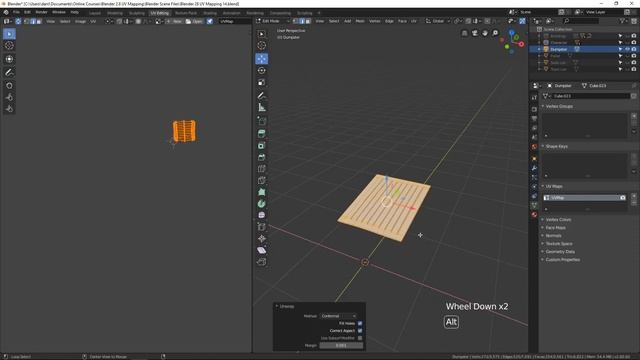This screenshot has width=640, height=360.
Task: Choose the Shrink/Fatten tool
Action: 262,238
